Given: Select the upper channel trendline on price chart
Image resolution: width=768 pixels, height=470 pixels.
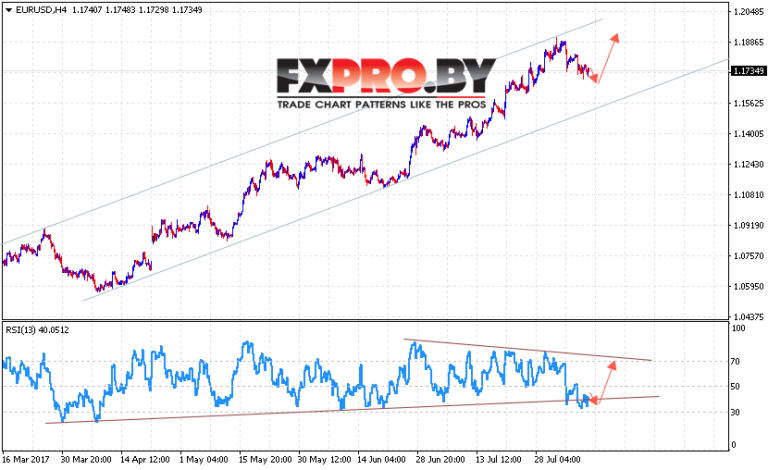Looking at the screenshot, I should pyautogui.click(x=301, y=131).
